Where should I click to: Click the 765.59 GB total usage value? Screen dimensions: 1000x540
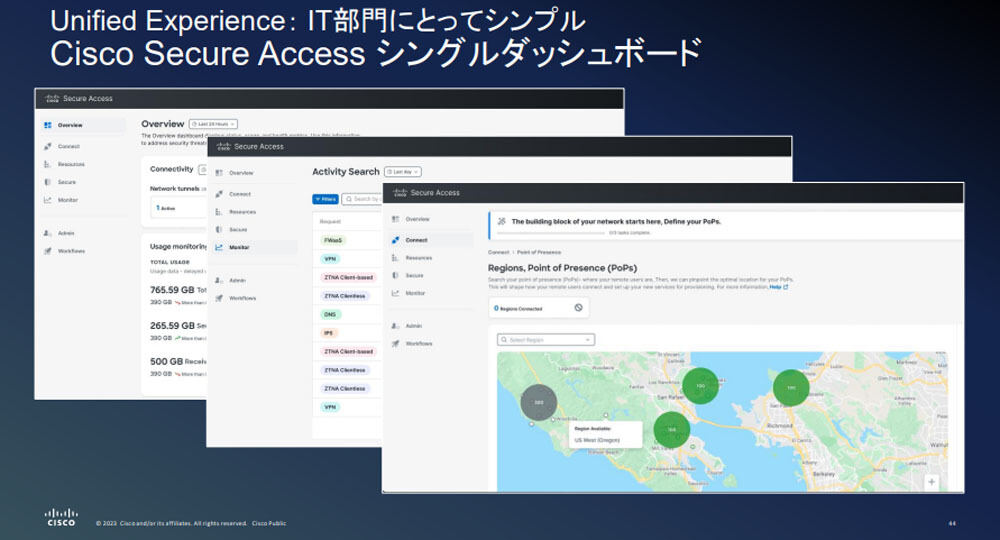pos(172,289)
